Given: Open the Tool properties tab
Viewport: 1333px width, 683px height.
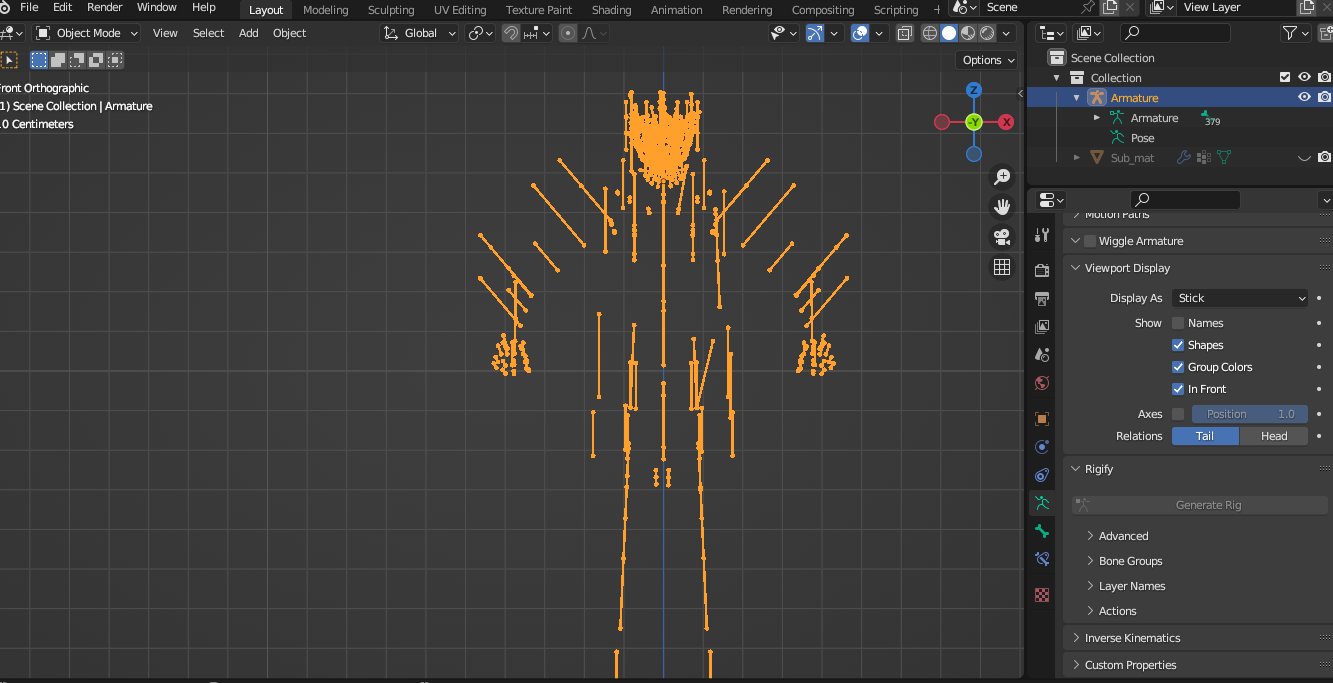Looking at the screenshot, I should tap(1042, 235).
